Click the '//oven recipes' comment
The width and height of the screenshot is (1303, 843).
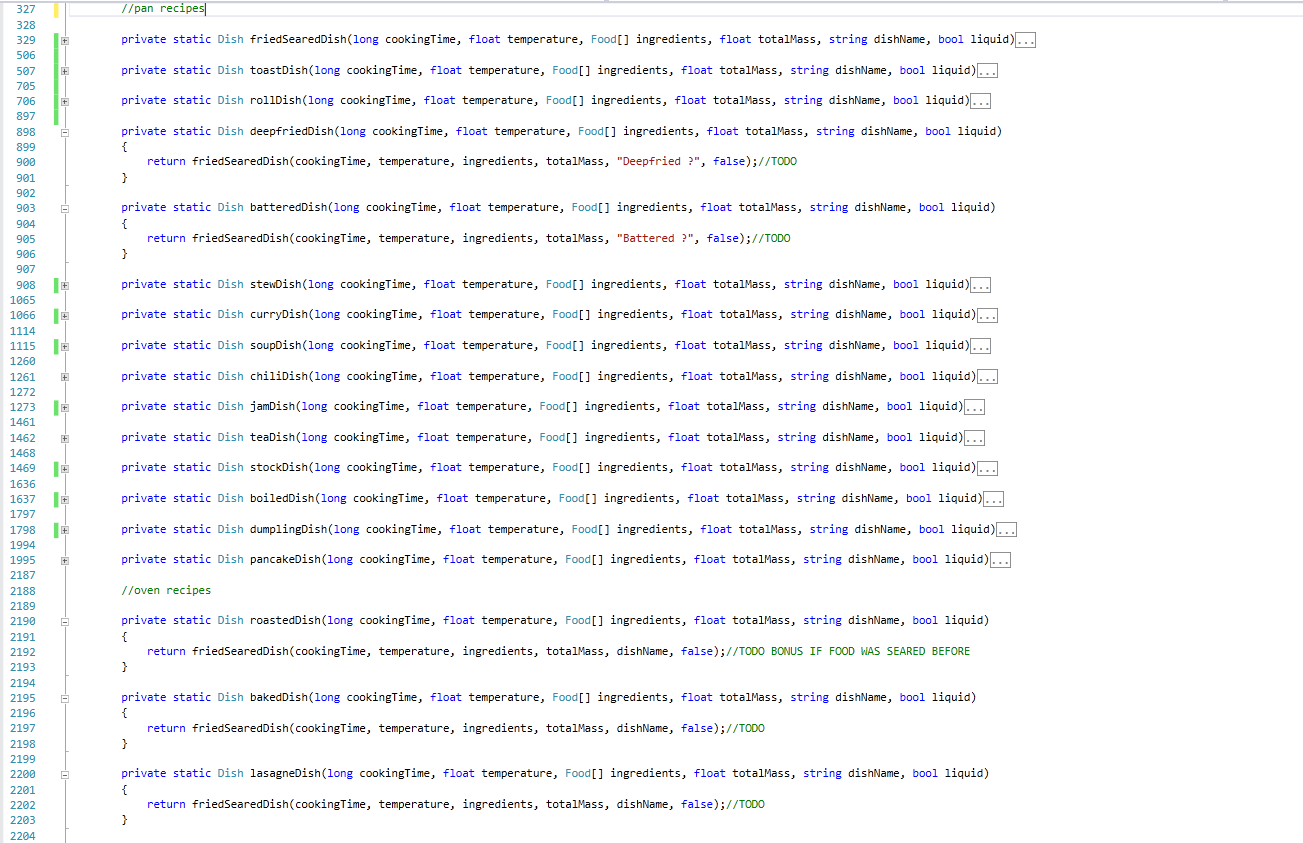[x=166, y=590]
